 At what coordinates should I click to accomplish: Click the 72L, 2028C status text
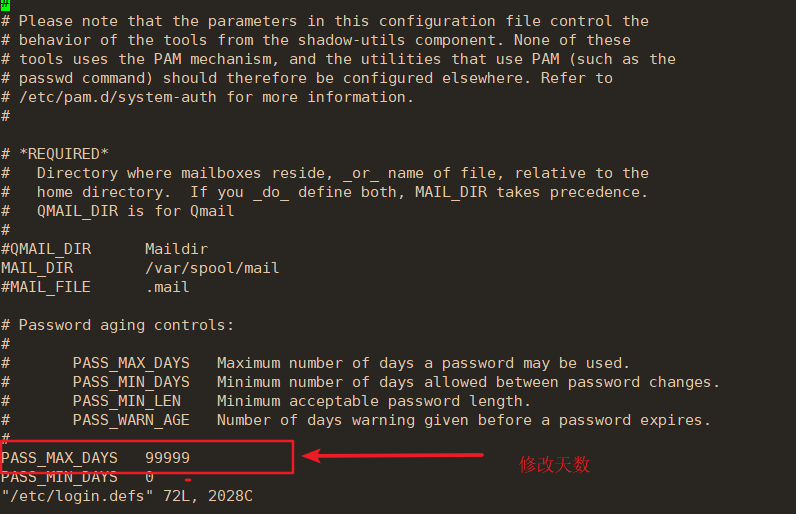[x=208, y=496]
